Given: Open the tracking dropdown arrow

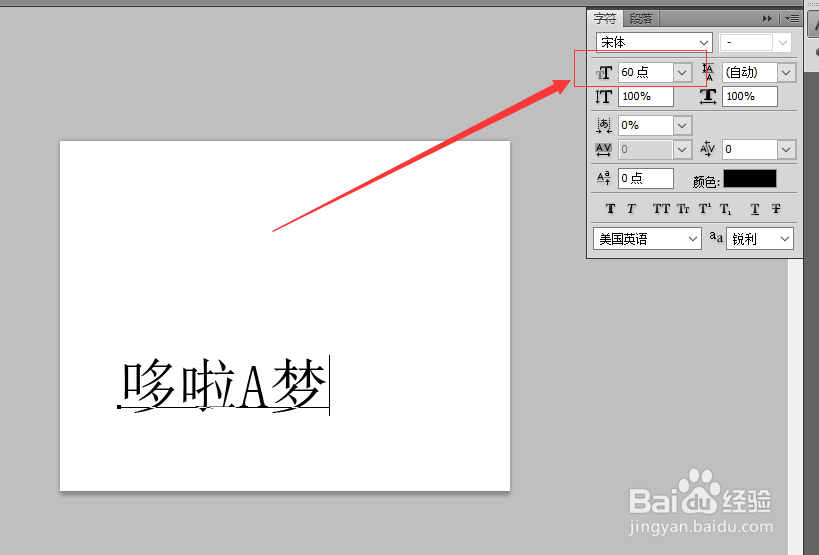Looking at the screenshot, I should (786, 150).
